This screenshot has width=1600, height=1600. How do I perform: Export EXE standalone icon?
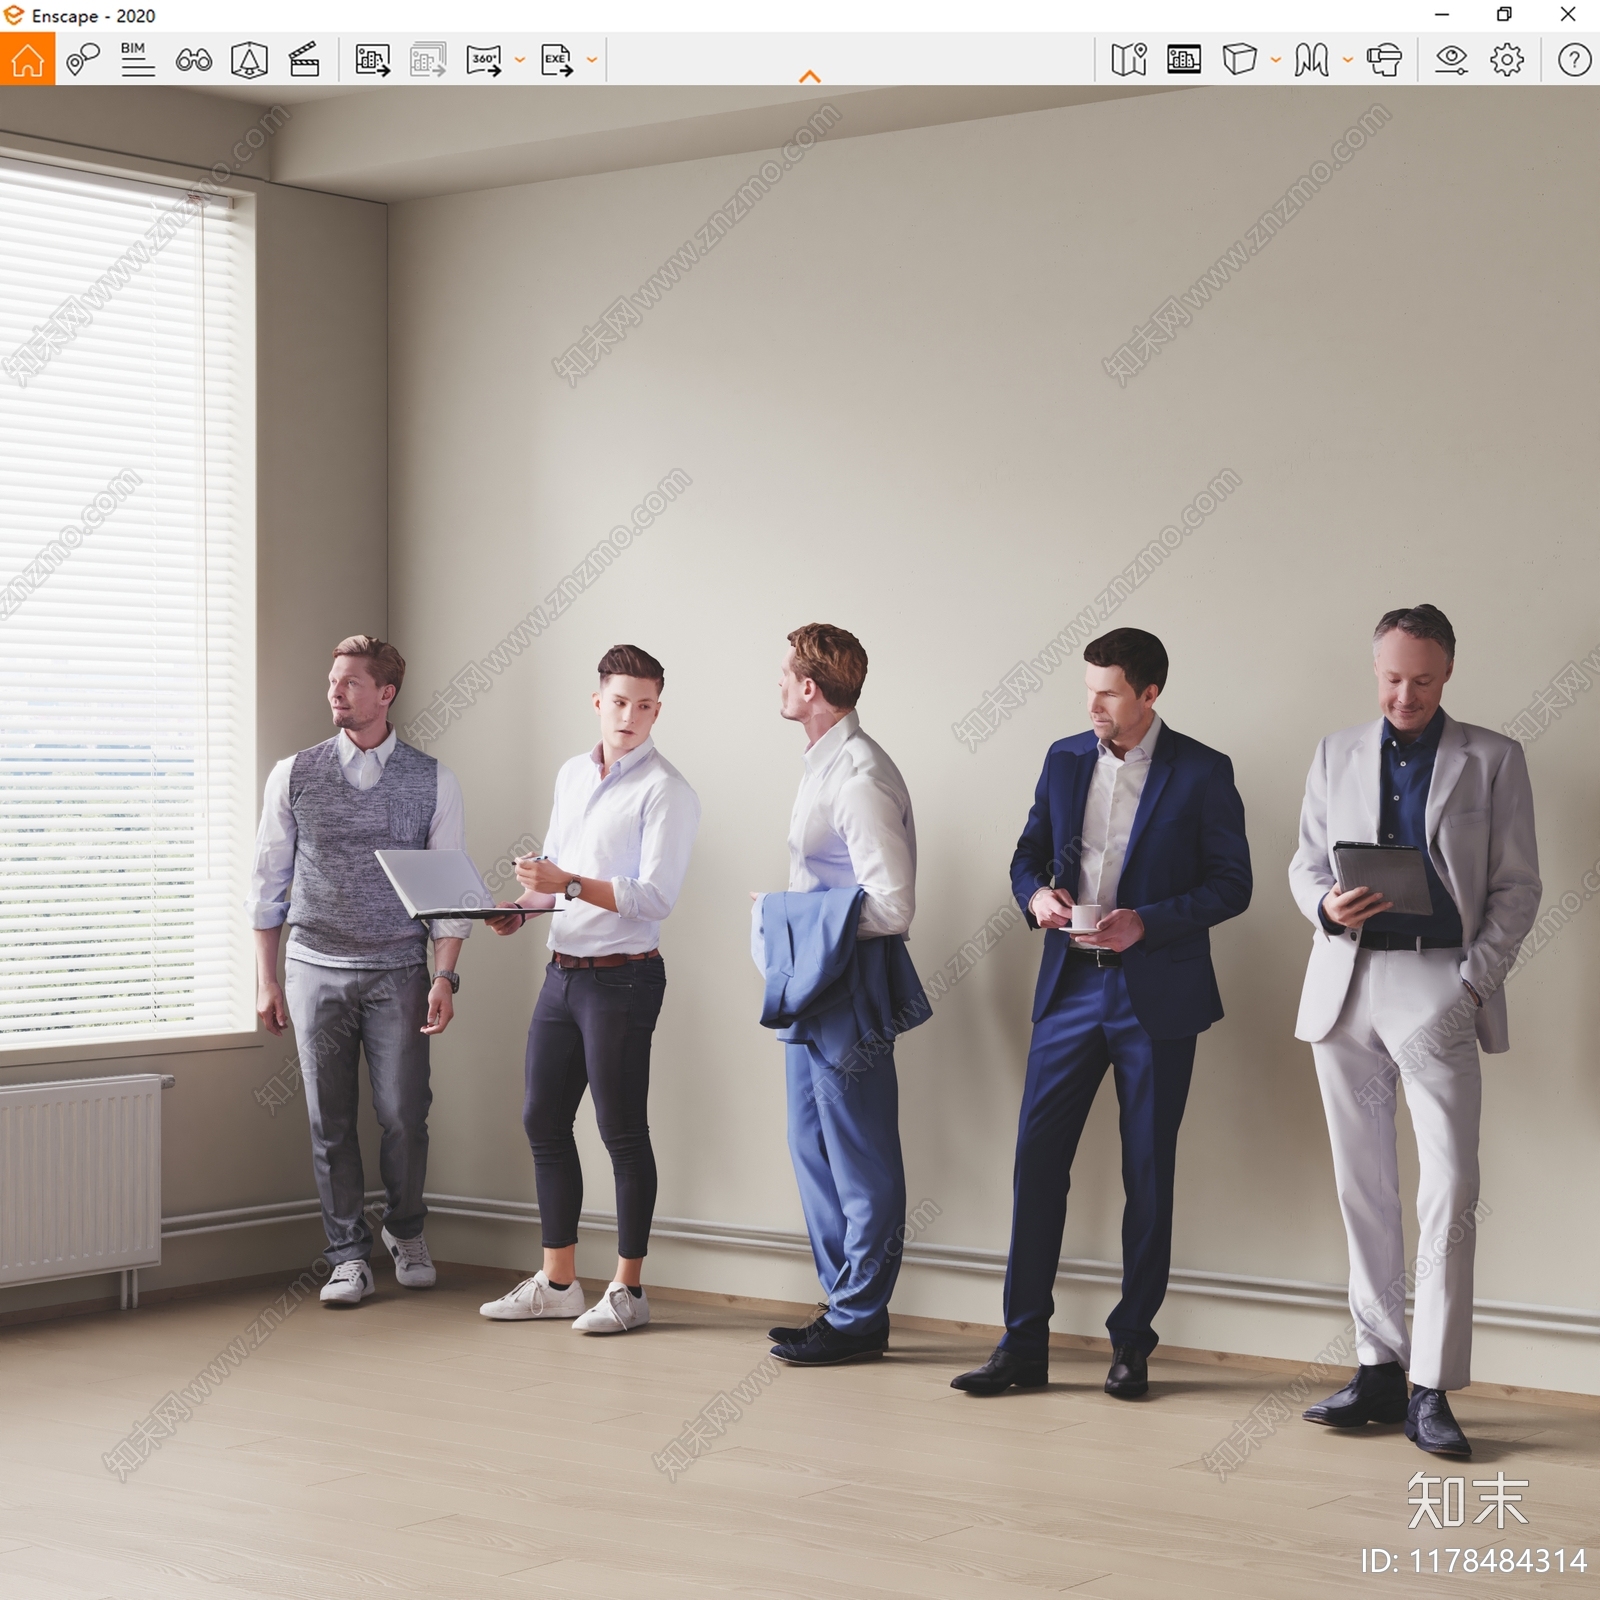click(x=557, y=60)
